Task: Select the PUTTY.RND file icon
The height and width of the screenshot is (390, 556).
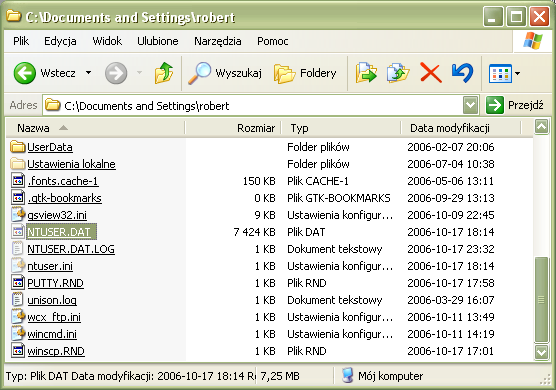Action: point(18,283)
